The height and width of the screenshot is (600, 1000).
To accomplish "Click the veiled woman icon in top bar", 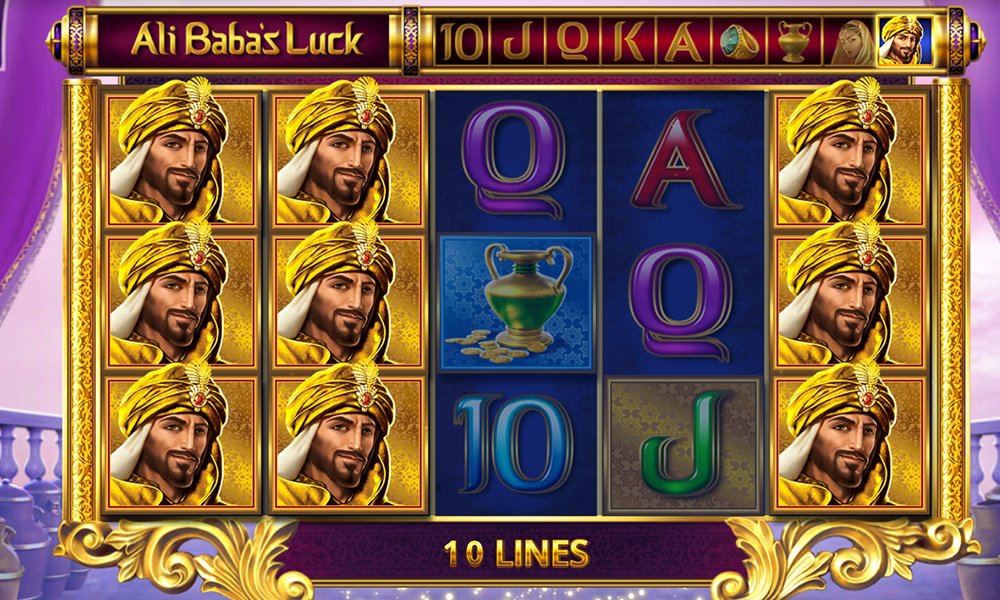I will pyautogui.click(x=851, y=41).
